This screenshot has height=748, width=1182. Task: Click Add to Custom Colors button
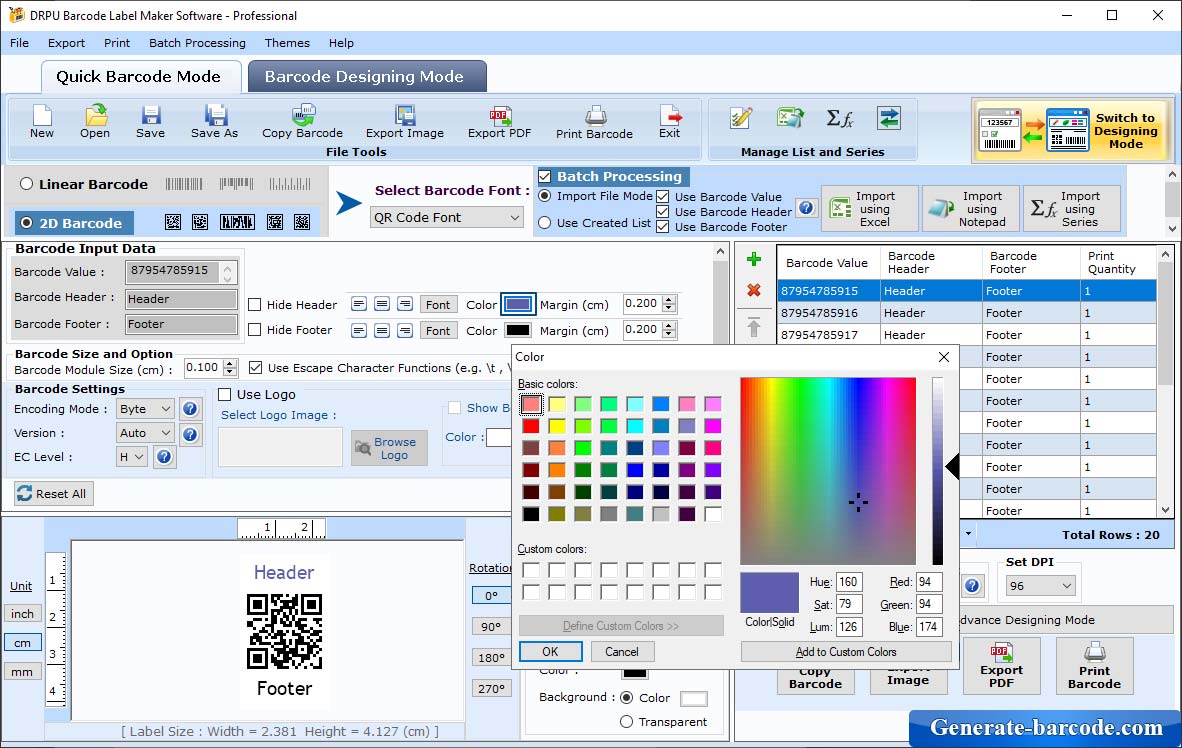click(x=846, y=651)
